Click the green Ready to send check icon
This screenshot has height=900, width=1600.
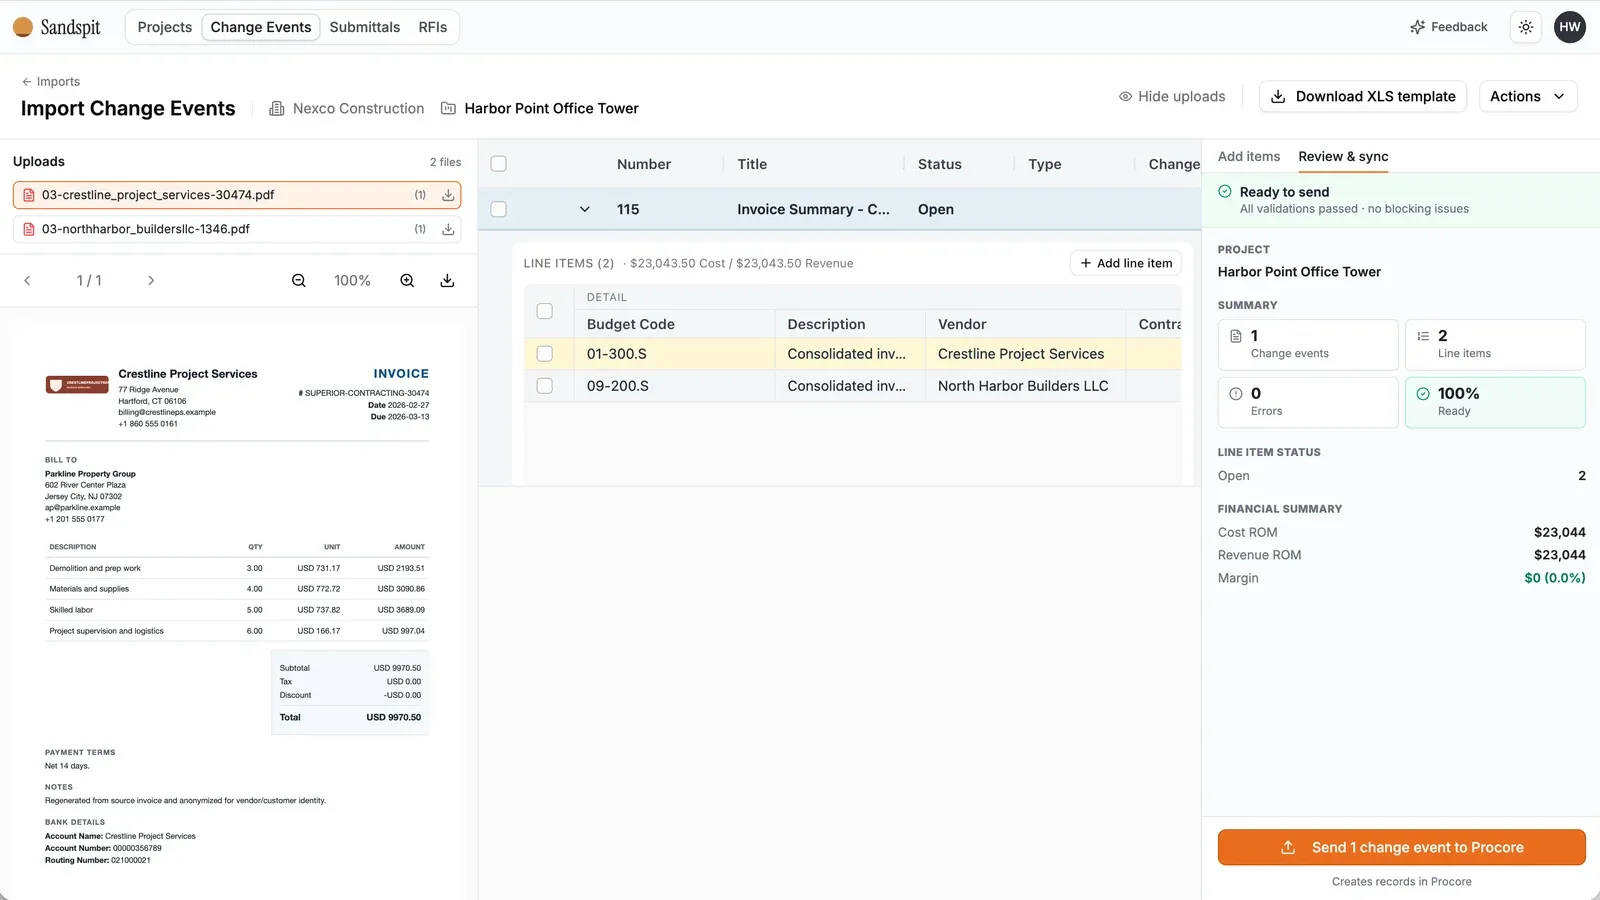pos(1225,192)
